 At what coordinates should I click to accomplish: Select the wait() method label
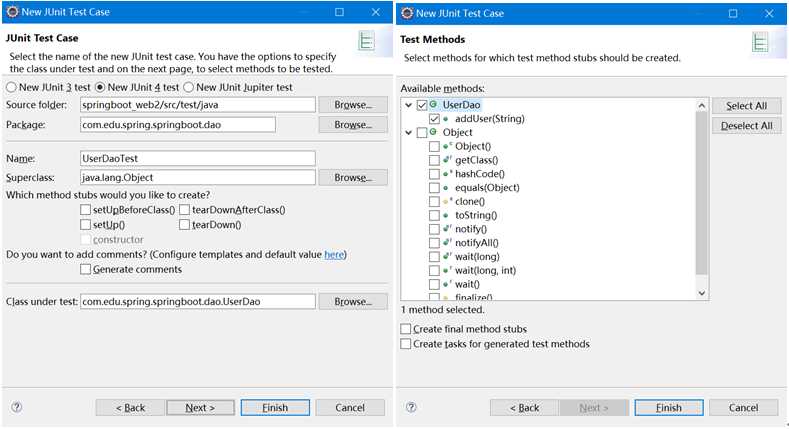(x=467, y=285)
